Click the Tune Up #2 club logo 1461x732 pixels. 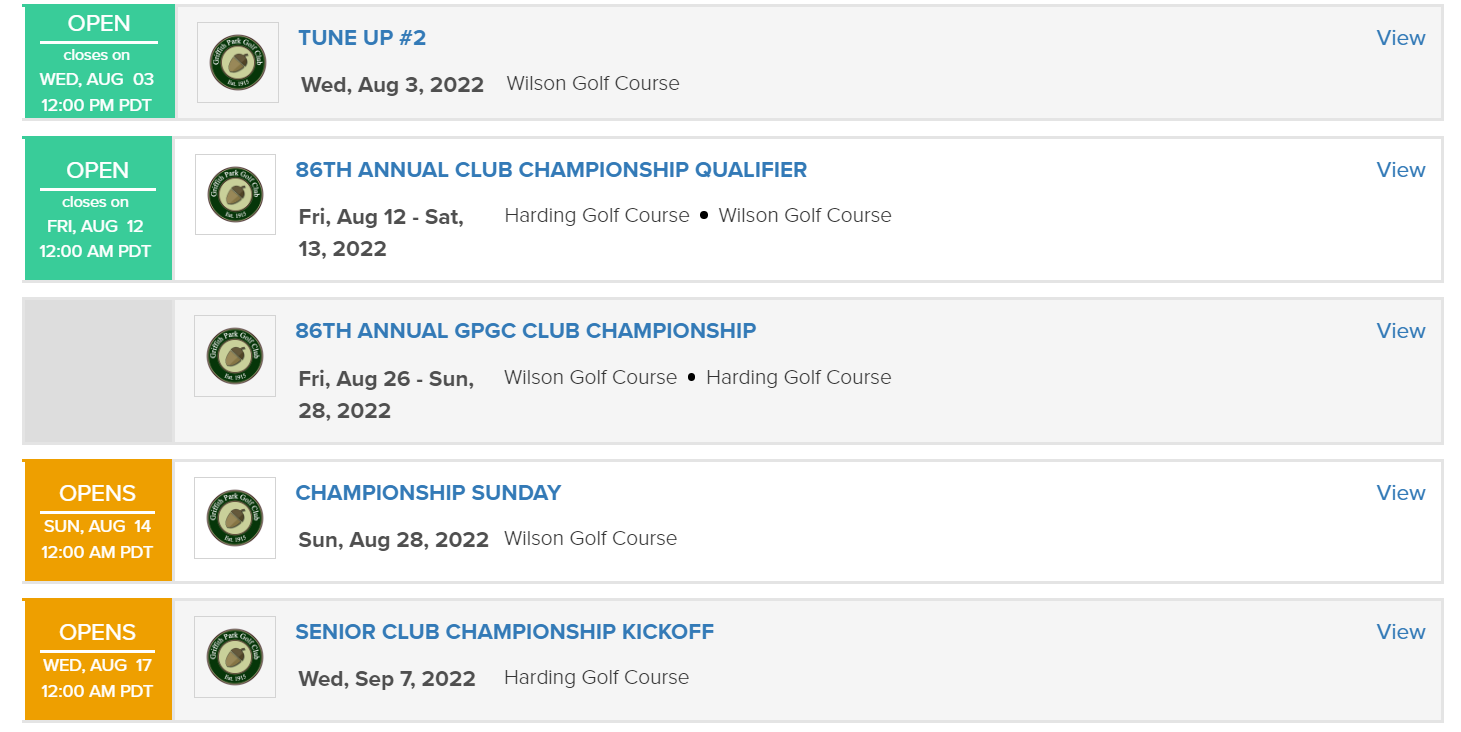(238, 62)
